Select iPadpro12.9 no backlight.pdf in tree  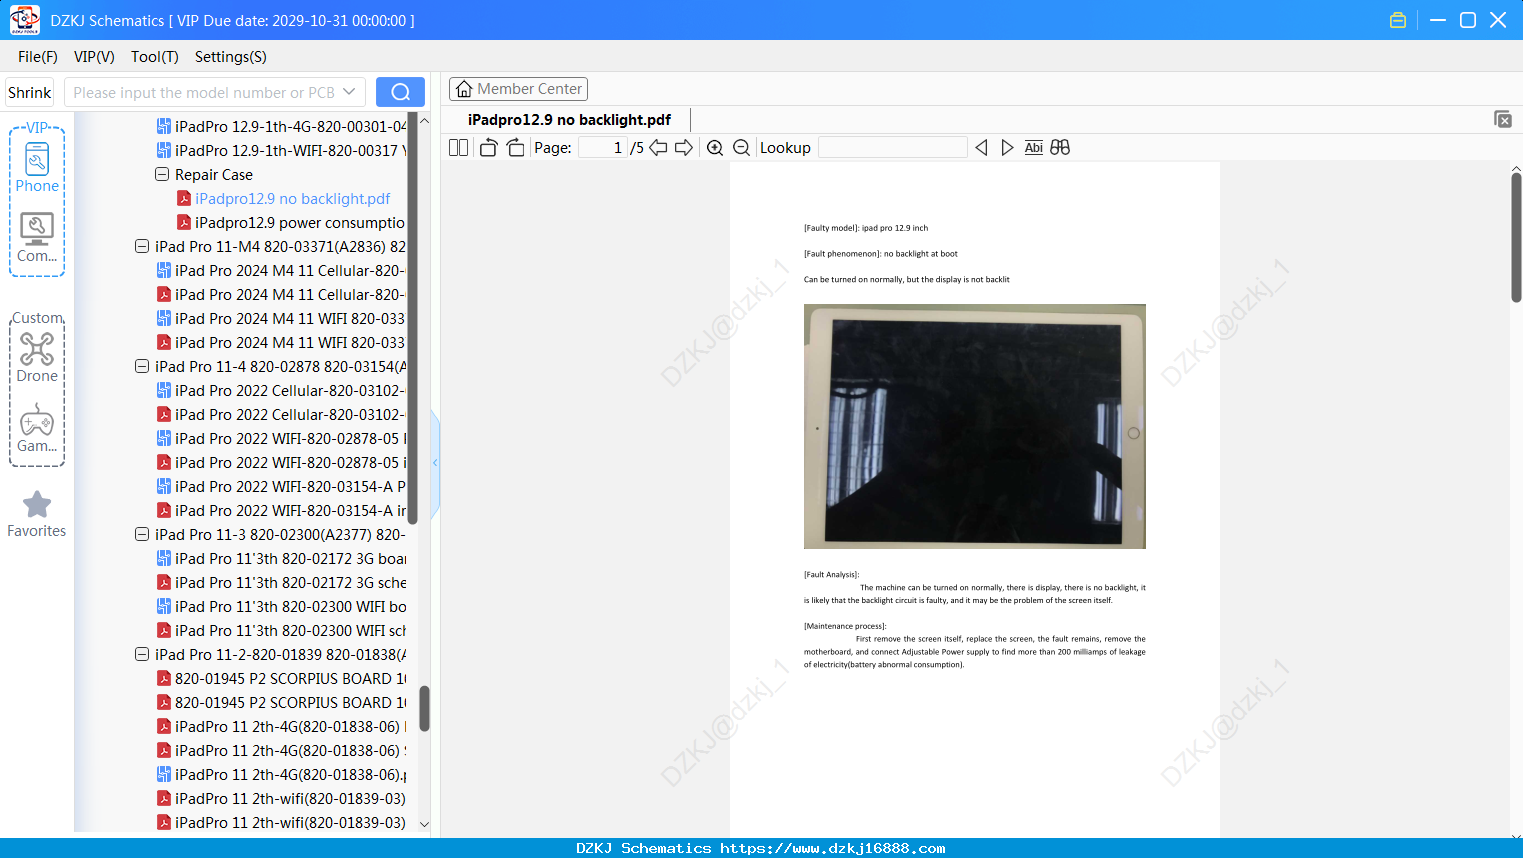pyautogui.click(x=292, y=198)
